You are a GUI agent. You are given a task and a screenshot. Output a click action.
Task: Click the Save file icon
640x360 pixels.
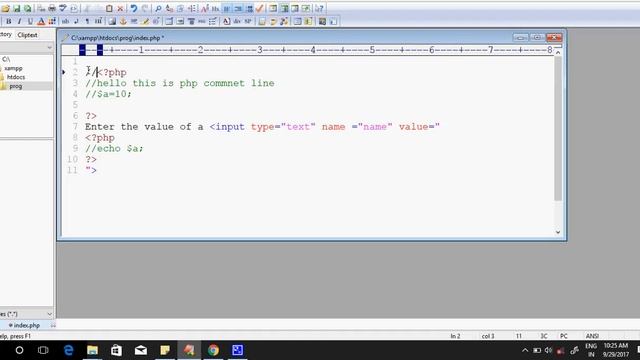tap(16, 8)
